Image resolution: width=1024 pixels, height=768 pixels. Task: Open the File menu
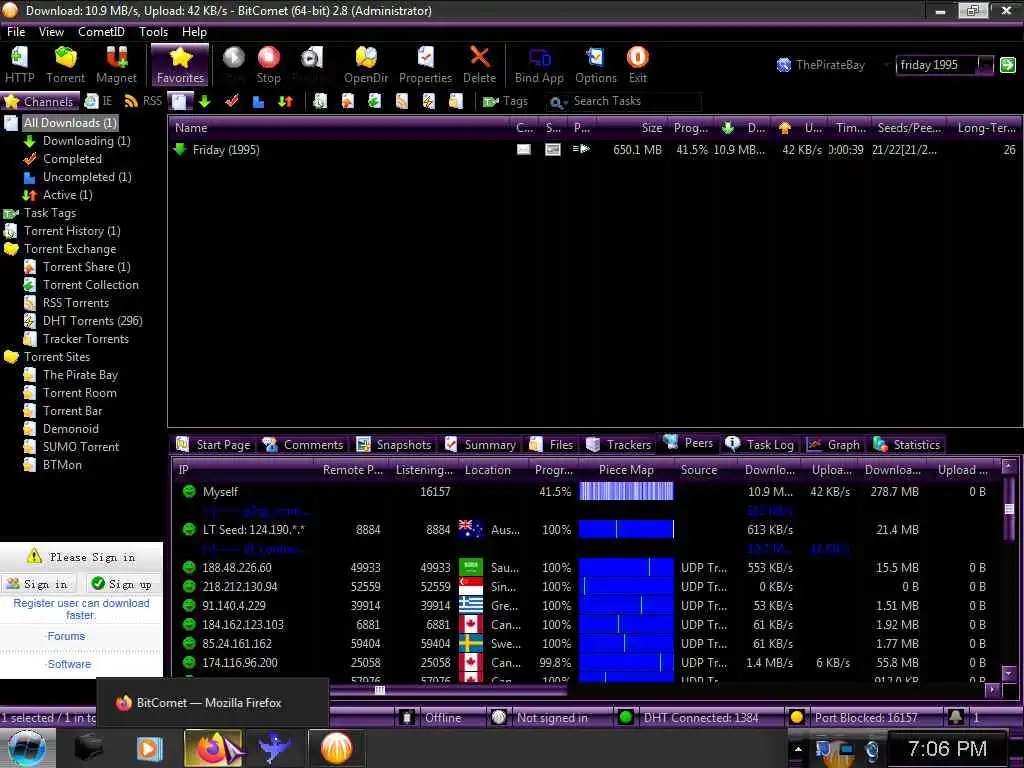coord(16,31)
